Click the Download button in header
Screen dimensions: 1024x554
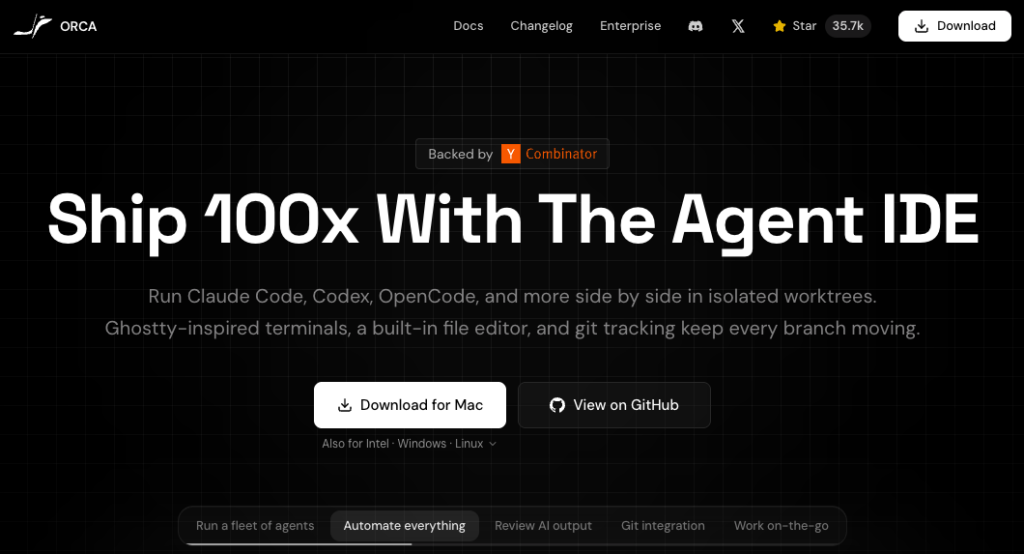tap(955, 26)
